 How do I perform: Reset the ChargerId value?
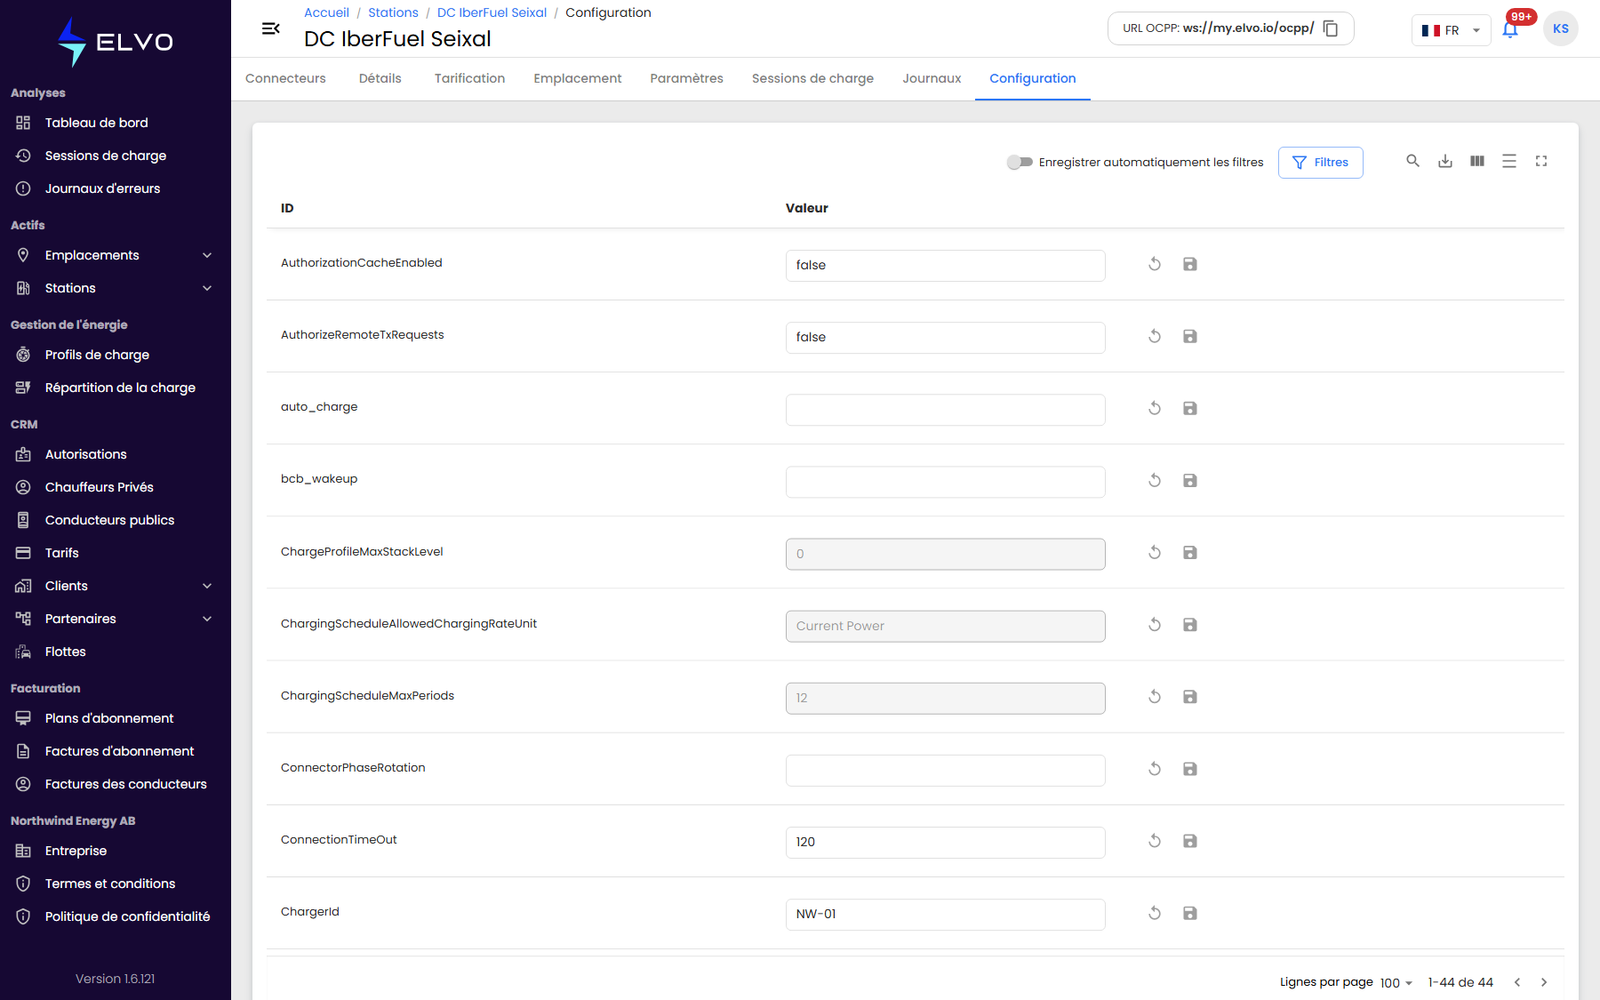(x=1154, y=913)
